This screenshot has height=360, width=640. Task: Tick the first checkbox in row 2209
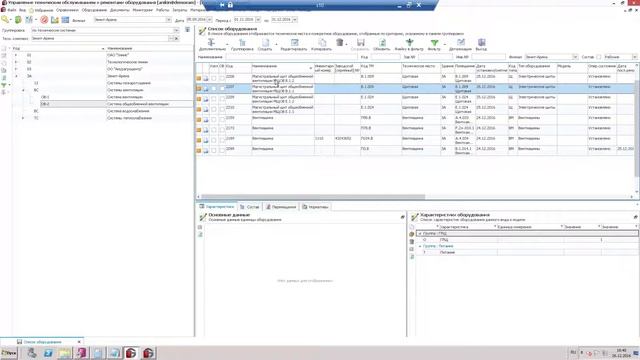pos(213,99)
